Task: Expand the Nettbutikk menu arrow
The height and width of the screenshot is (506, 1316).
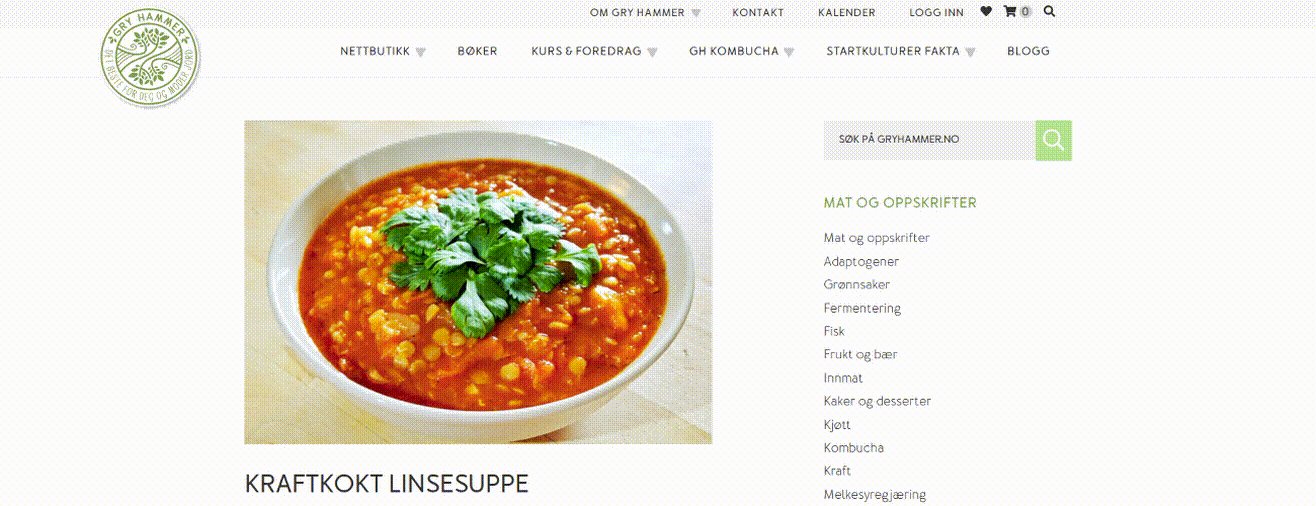Action: pyautogui.click(x=420, y=53)
